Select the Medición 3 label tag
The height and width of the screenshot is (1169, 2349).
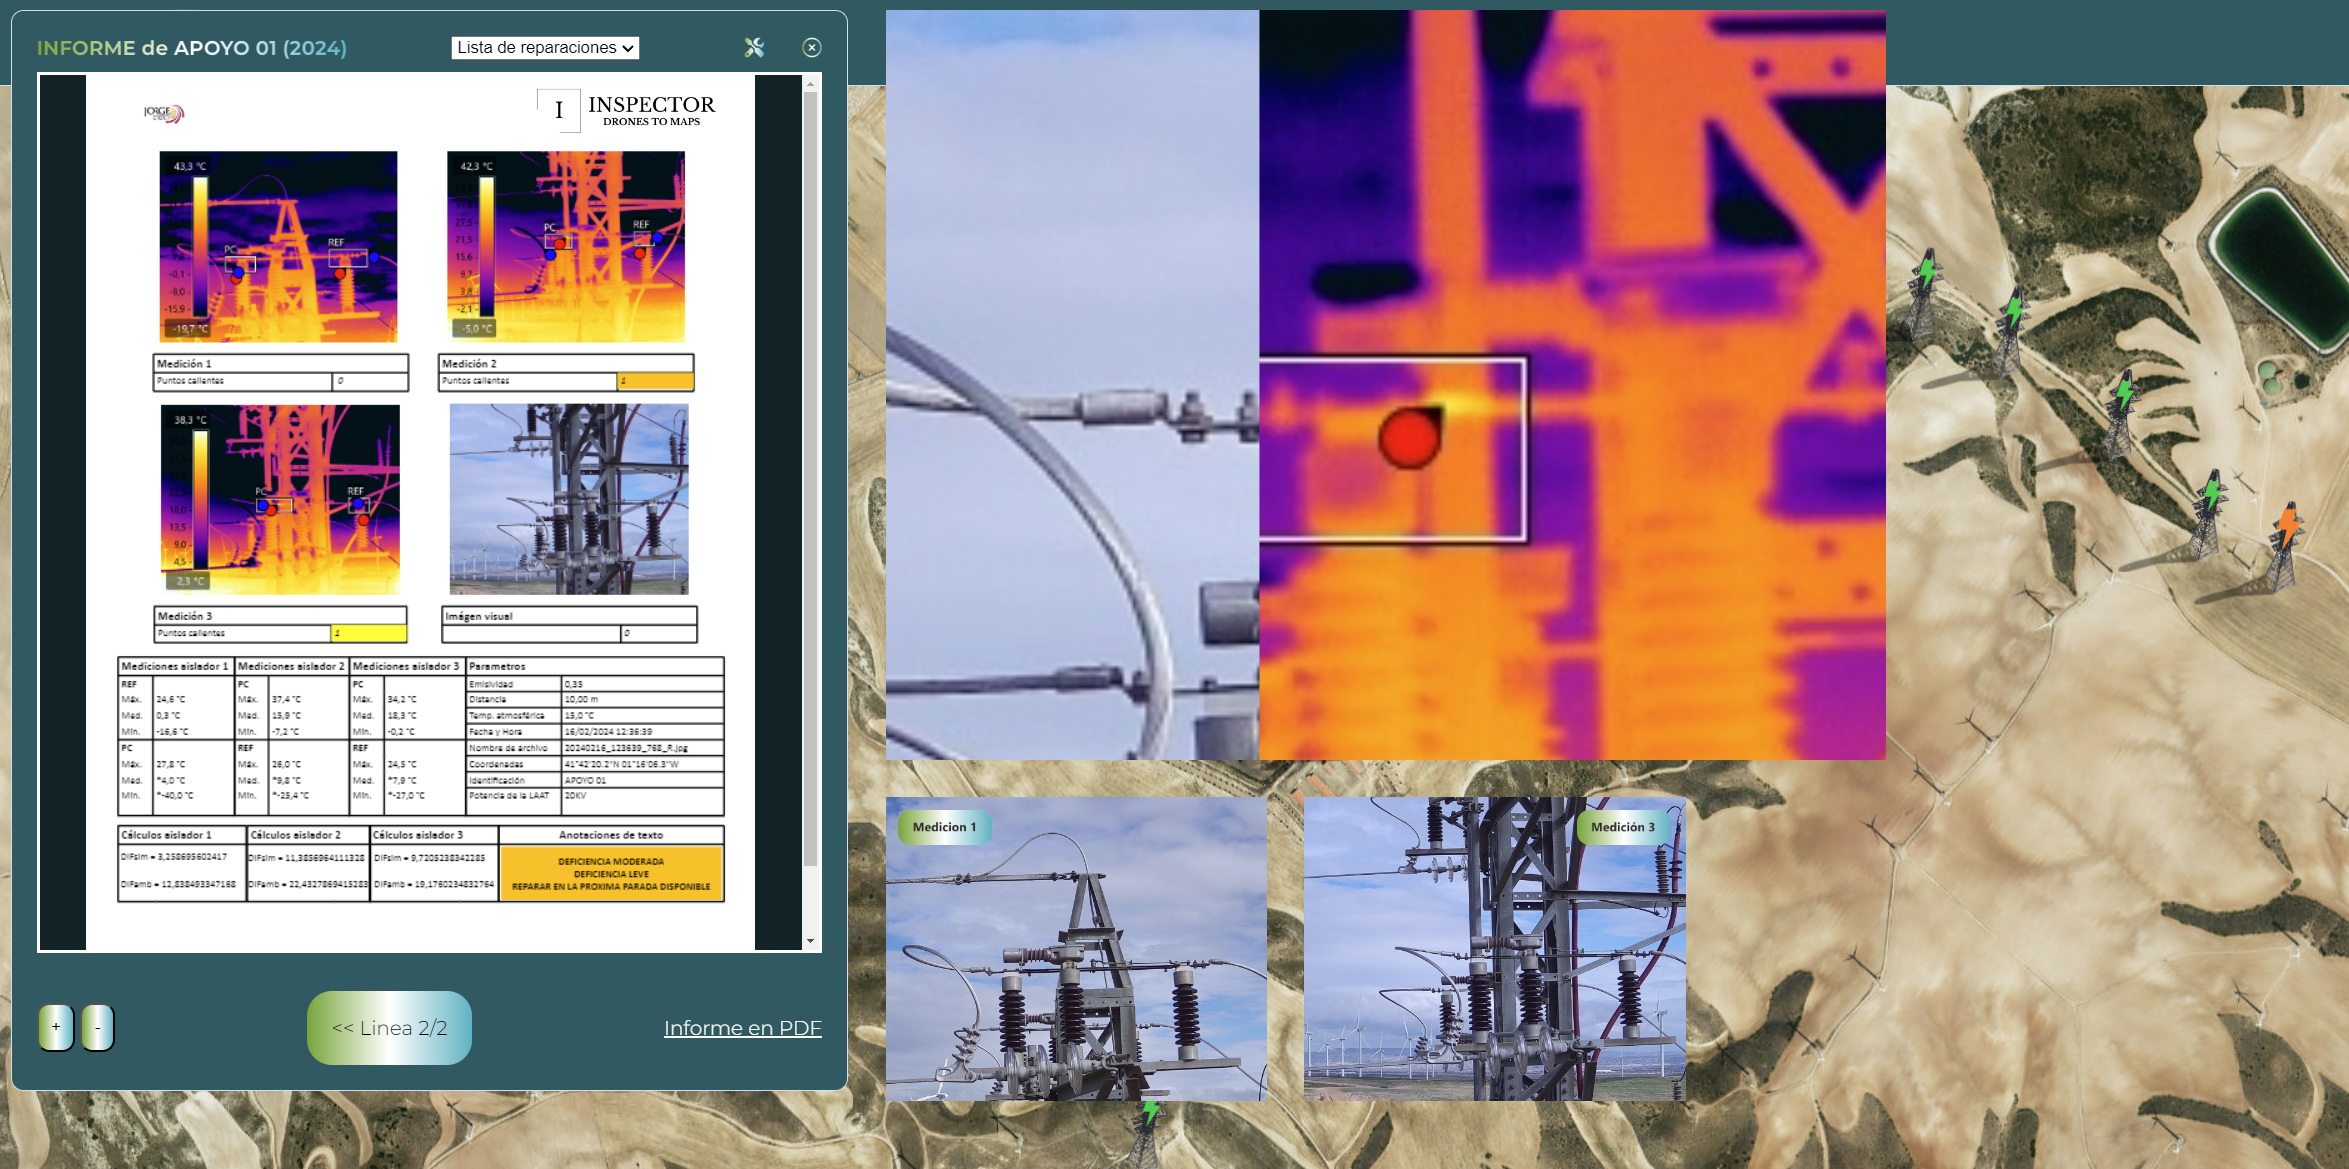click(x=1622, y=827)
